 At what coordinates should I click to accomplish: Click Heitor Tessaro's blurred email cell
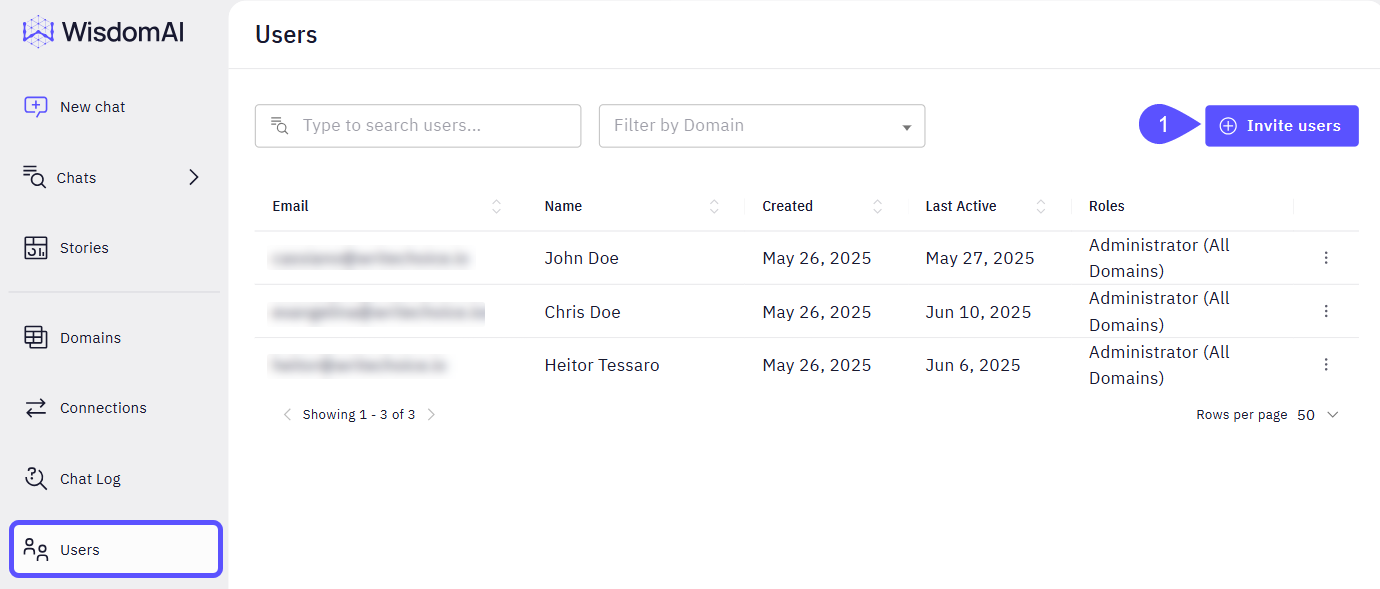(358, 365)
